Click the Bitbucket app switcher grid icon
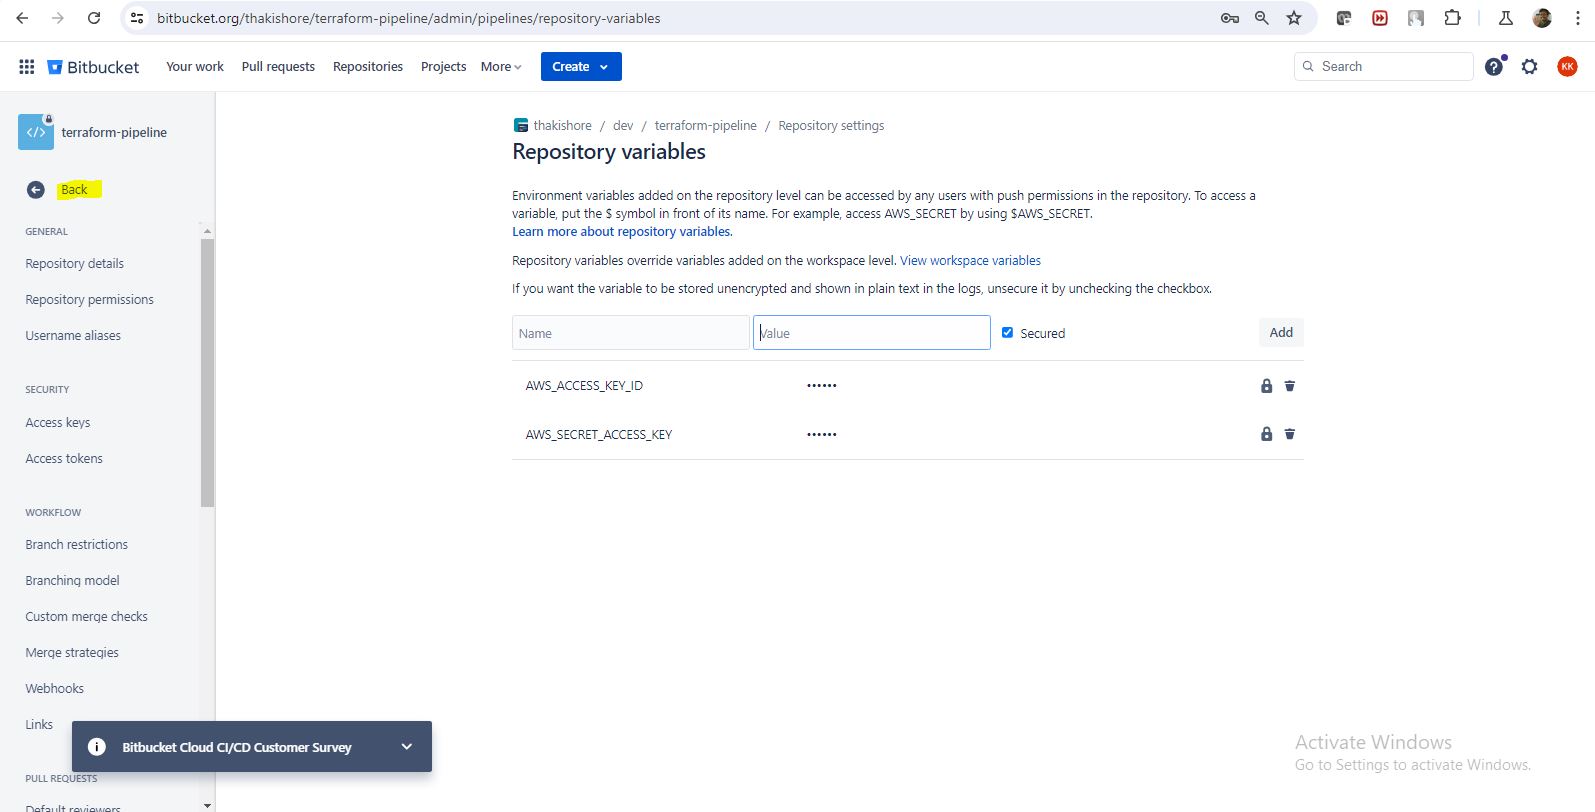The height and width of the screenshot is (812, 1595). click(x=27, y=67)
